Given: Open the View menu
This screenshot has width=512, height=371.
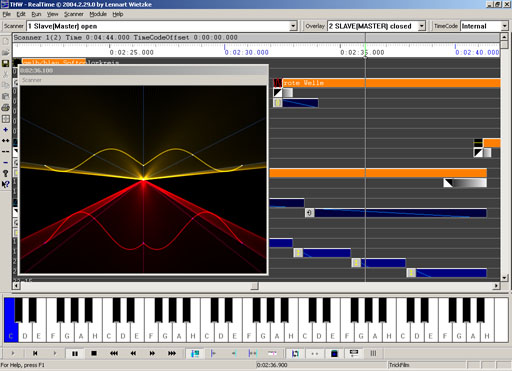Looking at the screenshot, I should [52, 14].
